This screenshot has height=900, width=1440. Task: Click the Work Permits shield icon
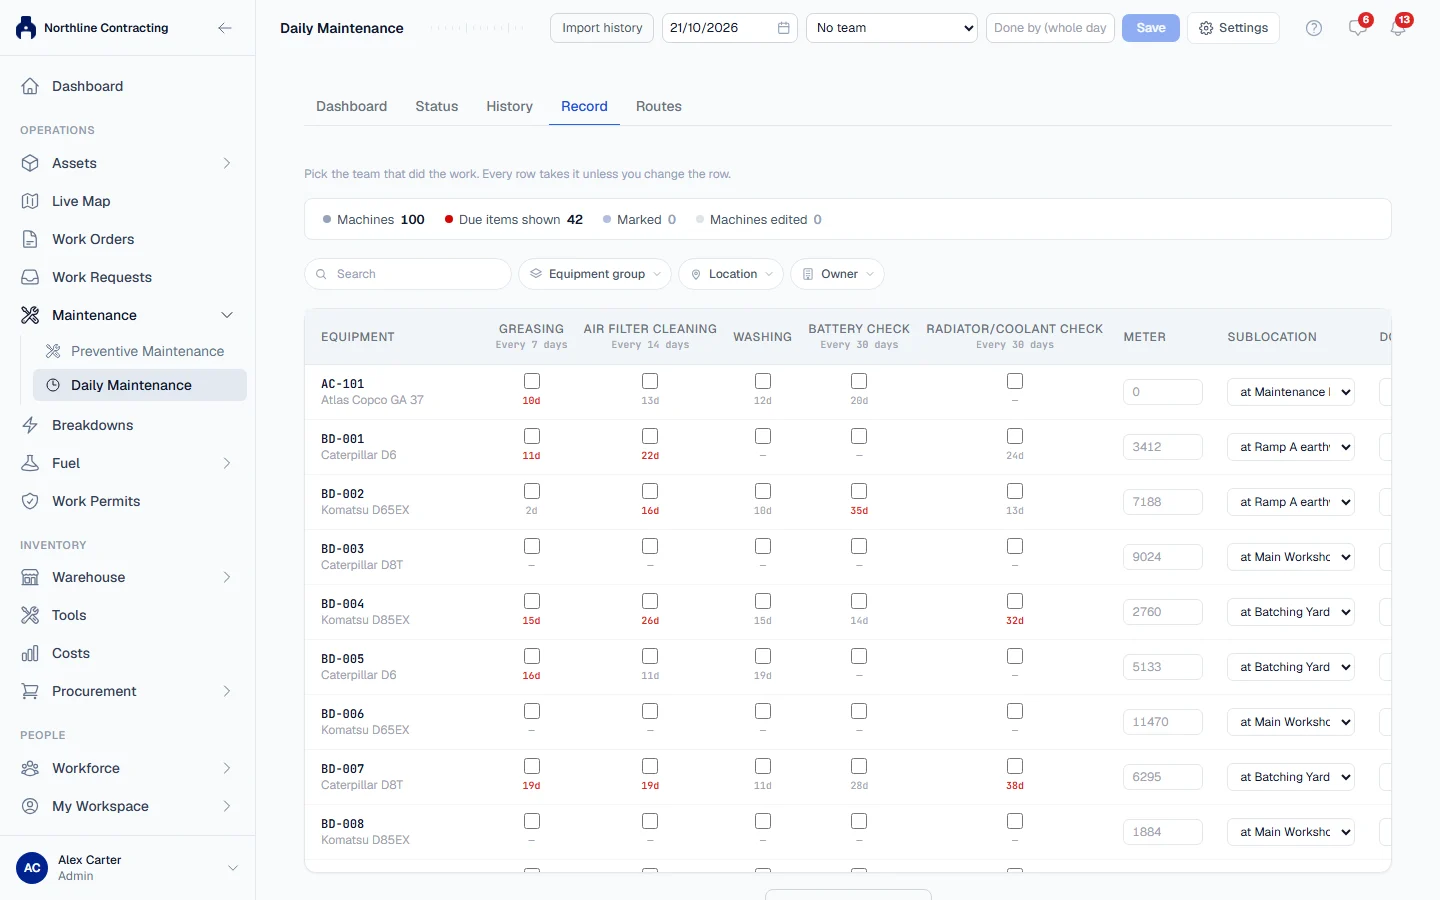point(30,501)
